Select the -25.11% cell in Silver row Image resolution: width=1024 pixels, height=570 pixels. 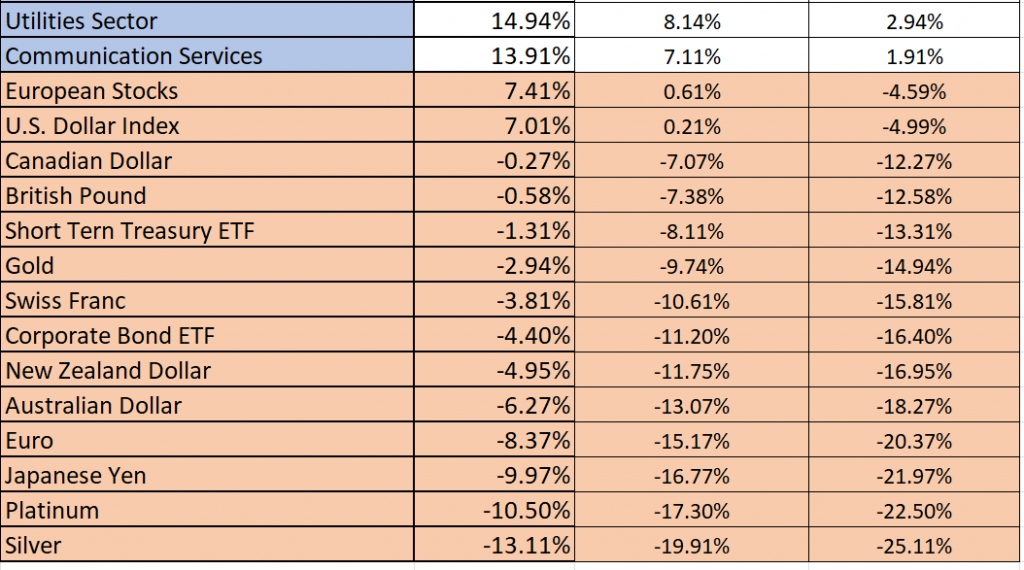(914, 547)
